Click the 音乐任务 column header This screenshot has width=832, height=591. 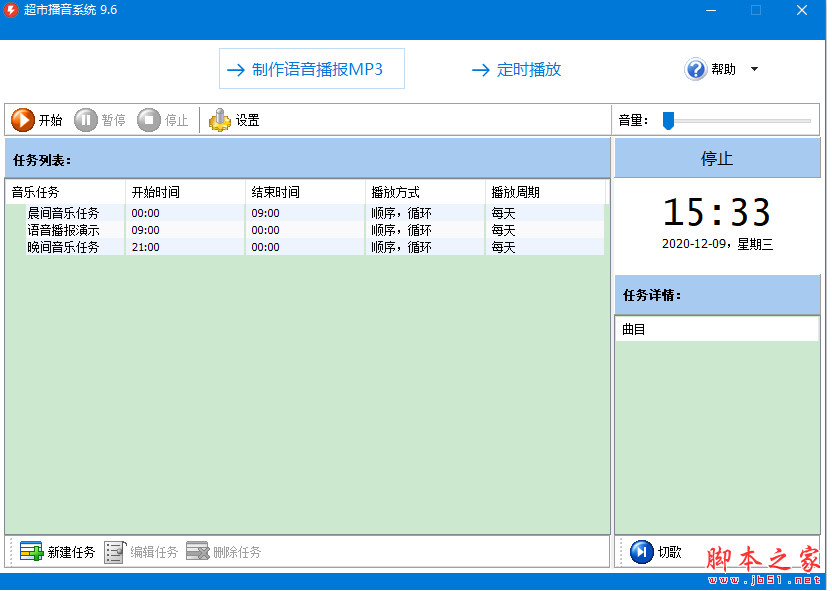pos(65,192)
